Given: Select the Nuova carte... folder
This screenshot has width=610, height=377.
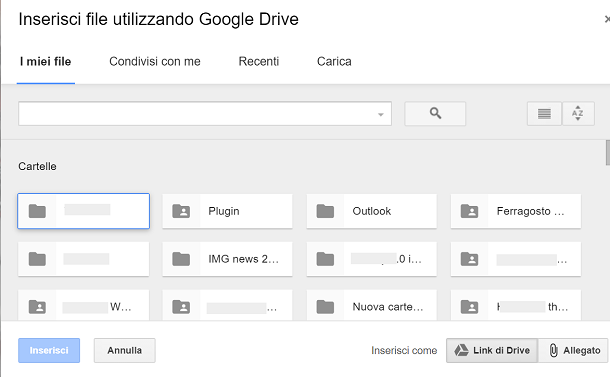Looking at the screenshot, I should click(x=372, y=305).
